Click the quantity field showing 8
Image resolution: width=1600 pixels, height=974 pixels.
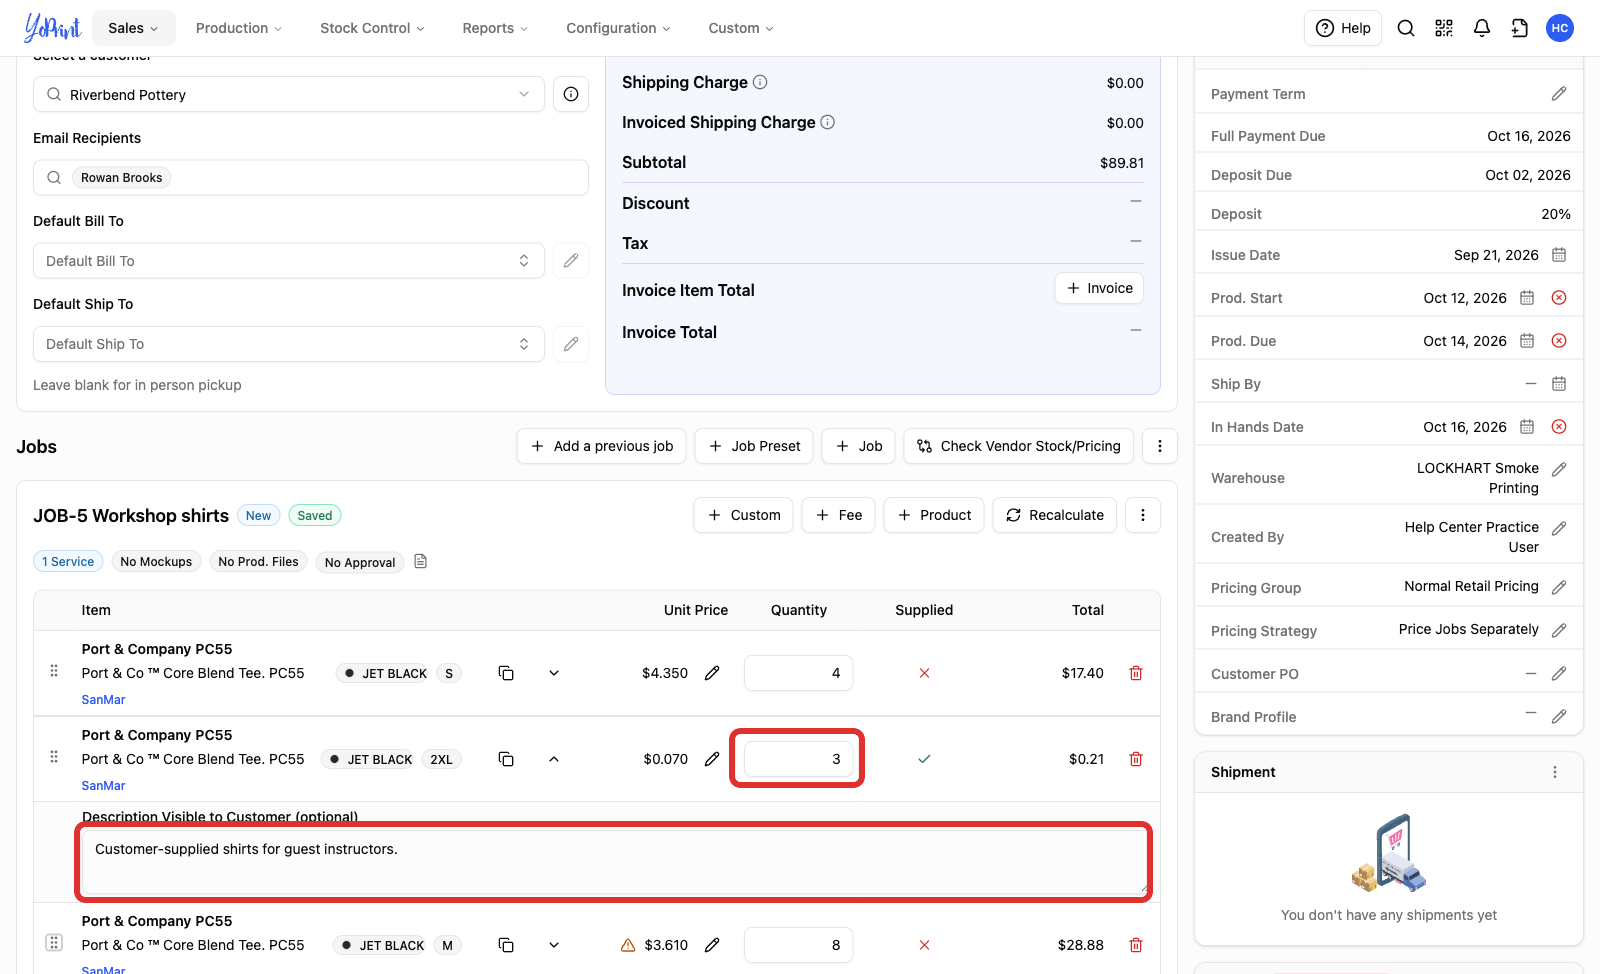click(798, 945)
